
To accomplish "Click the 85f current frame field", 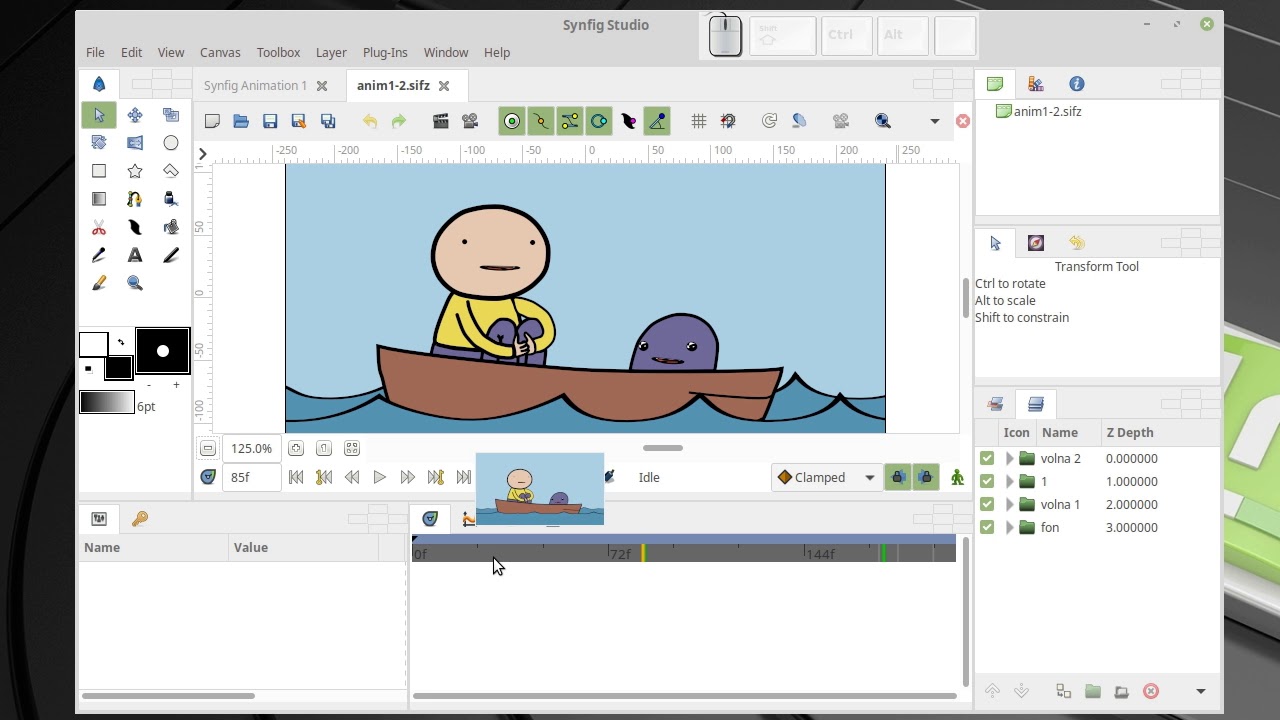I will tap(250, 478).
